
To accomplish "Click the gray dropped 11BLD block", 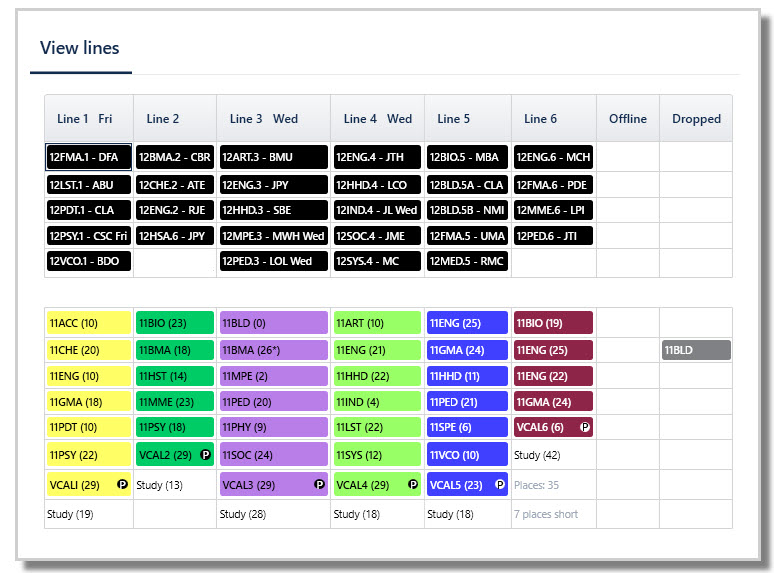I will click(x=696, y=350).
